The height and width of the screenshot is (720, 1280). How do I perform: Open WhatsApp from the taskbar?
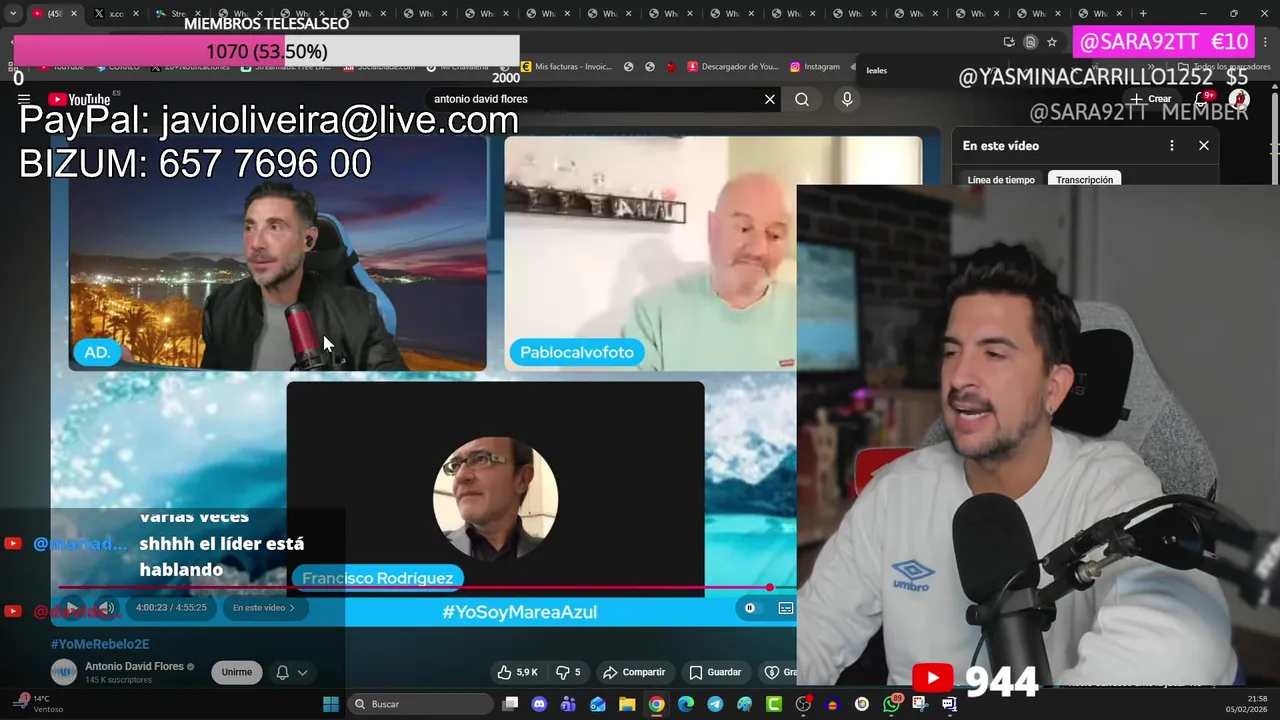[891, 704]
